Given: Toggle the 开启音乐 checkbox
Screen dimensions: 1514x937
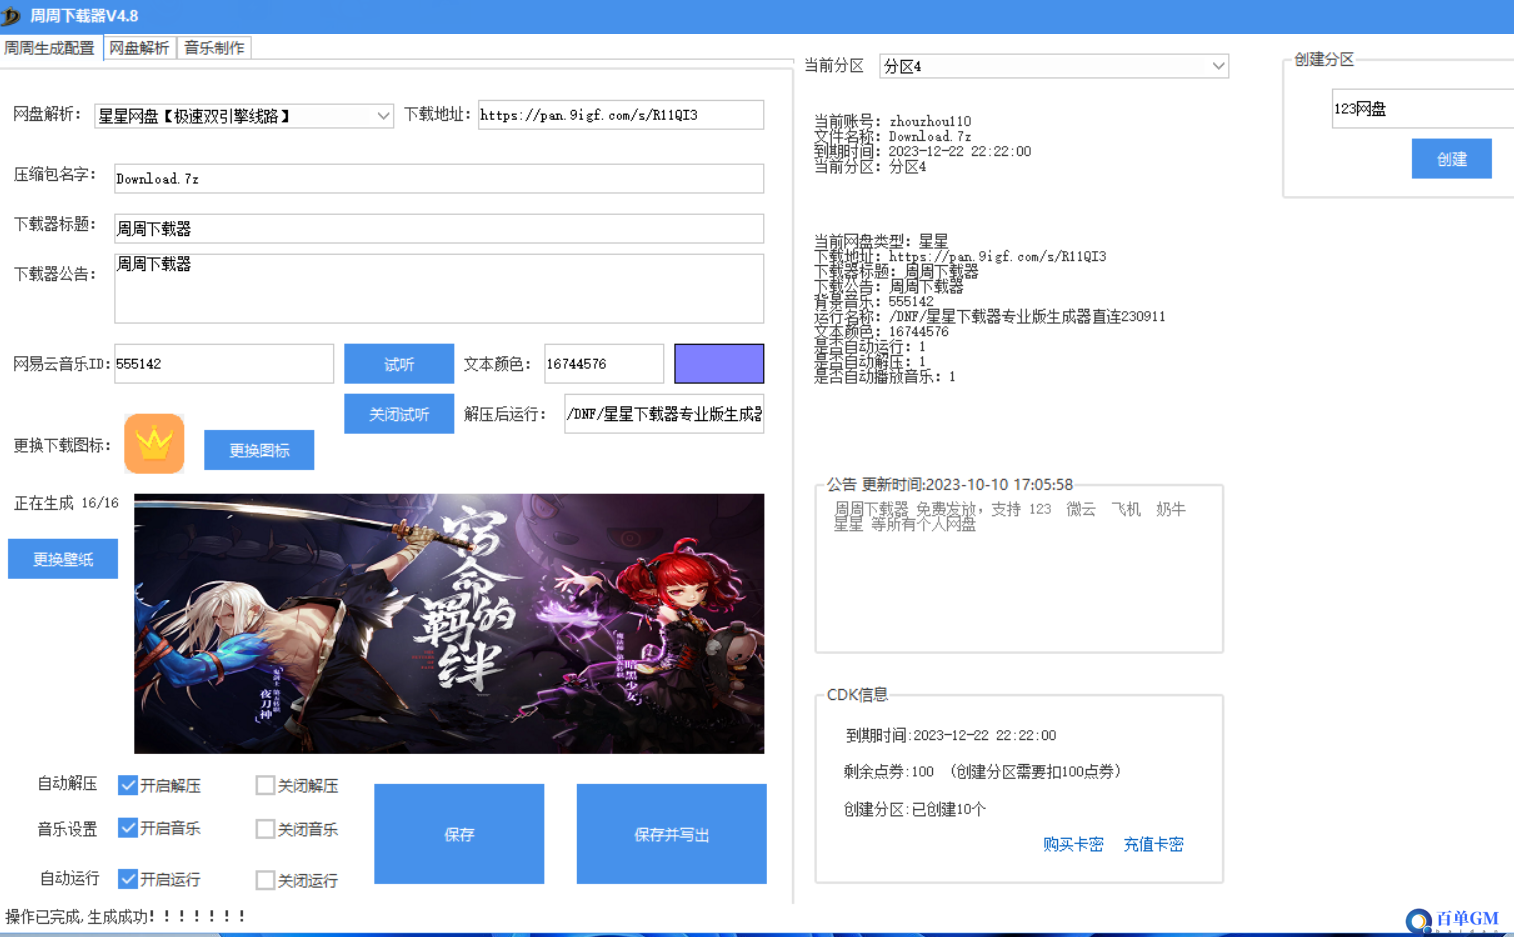Looking at the screenshot, I should [x=128, y=828].
